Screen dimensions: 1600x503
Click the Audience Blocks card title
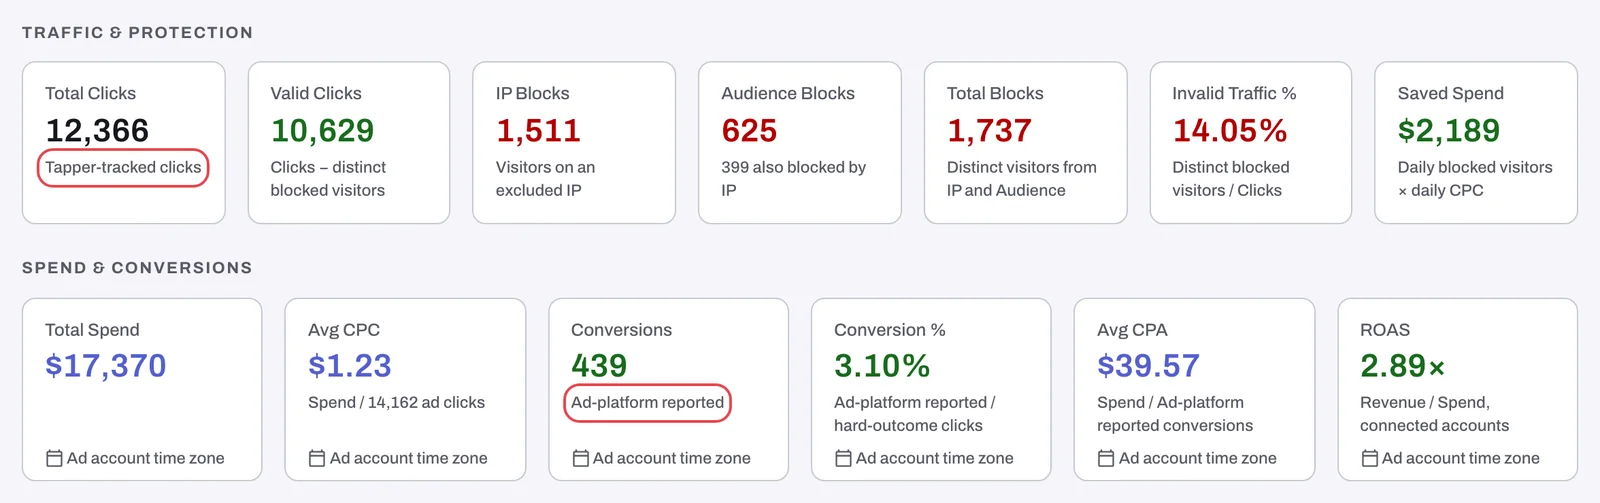click(x=788, y=93)
